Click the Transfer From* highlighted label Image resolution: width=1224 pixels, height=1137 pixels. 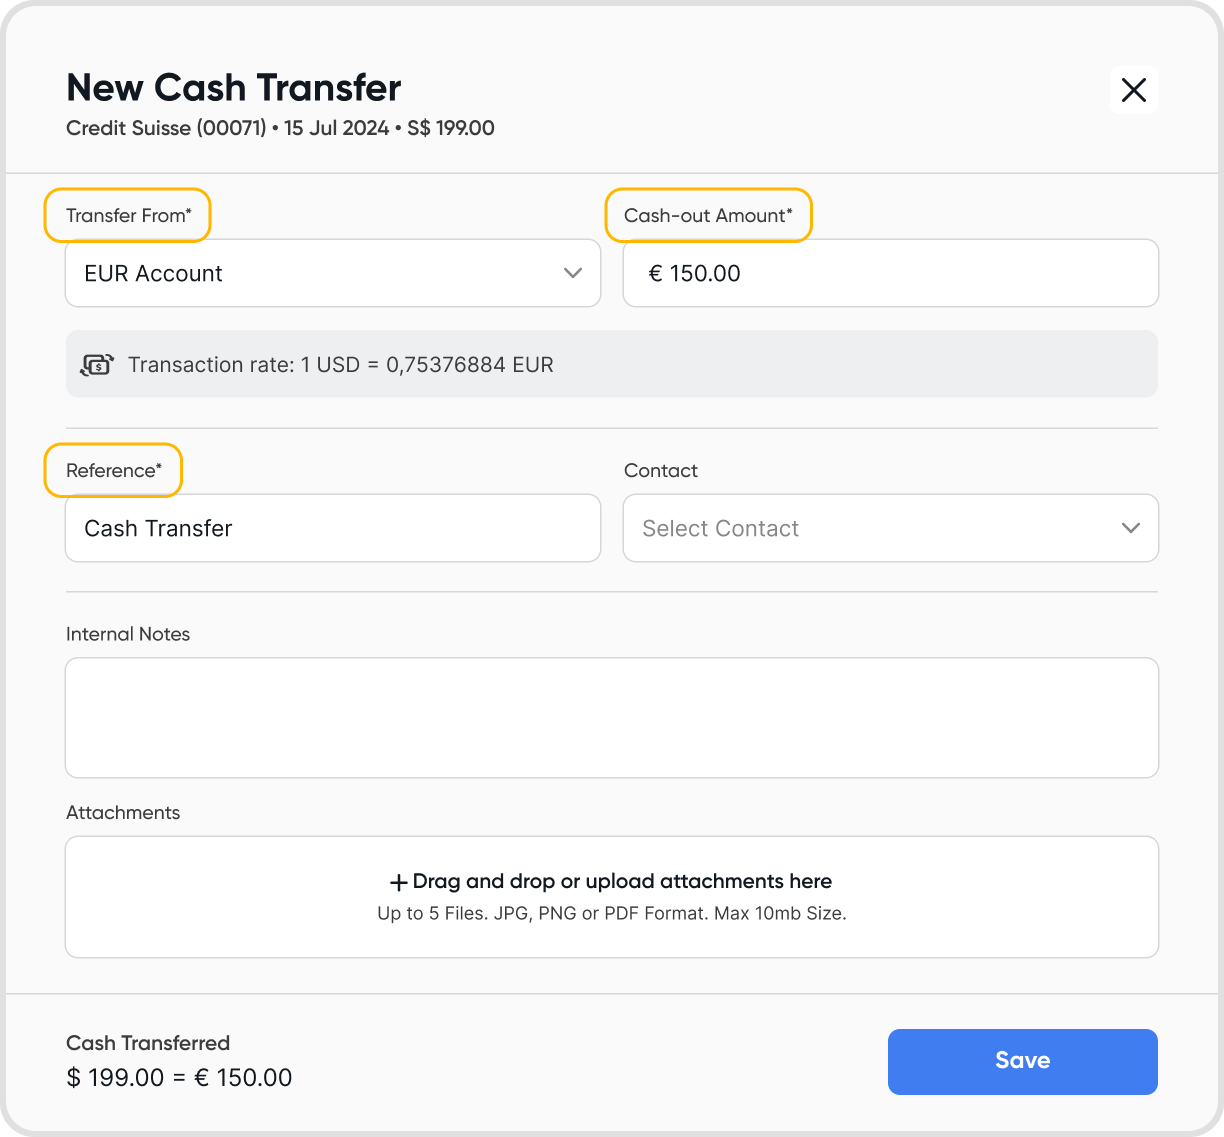128,215
